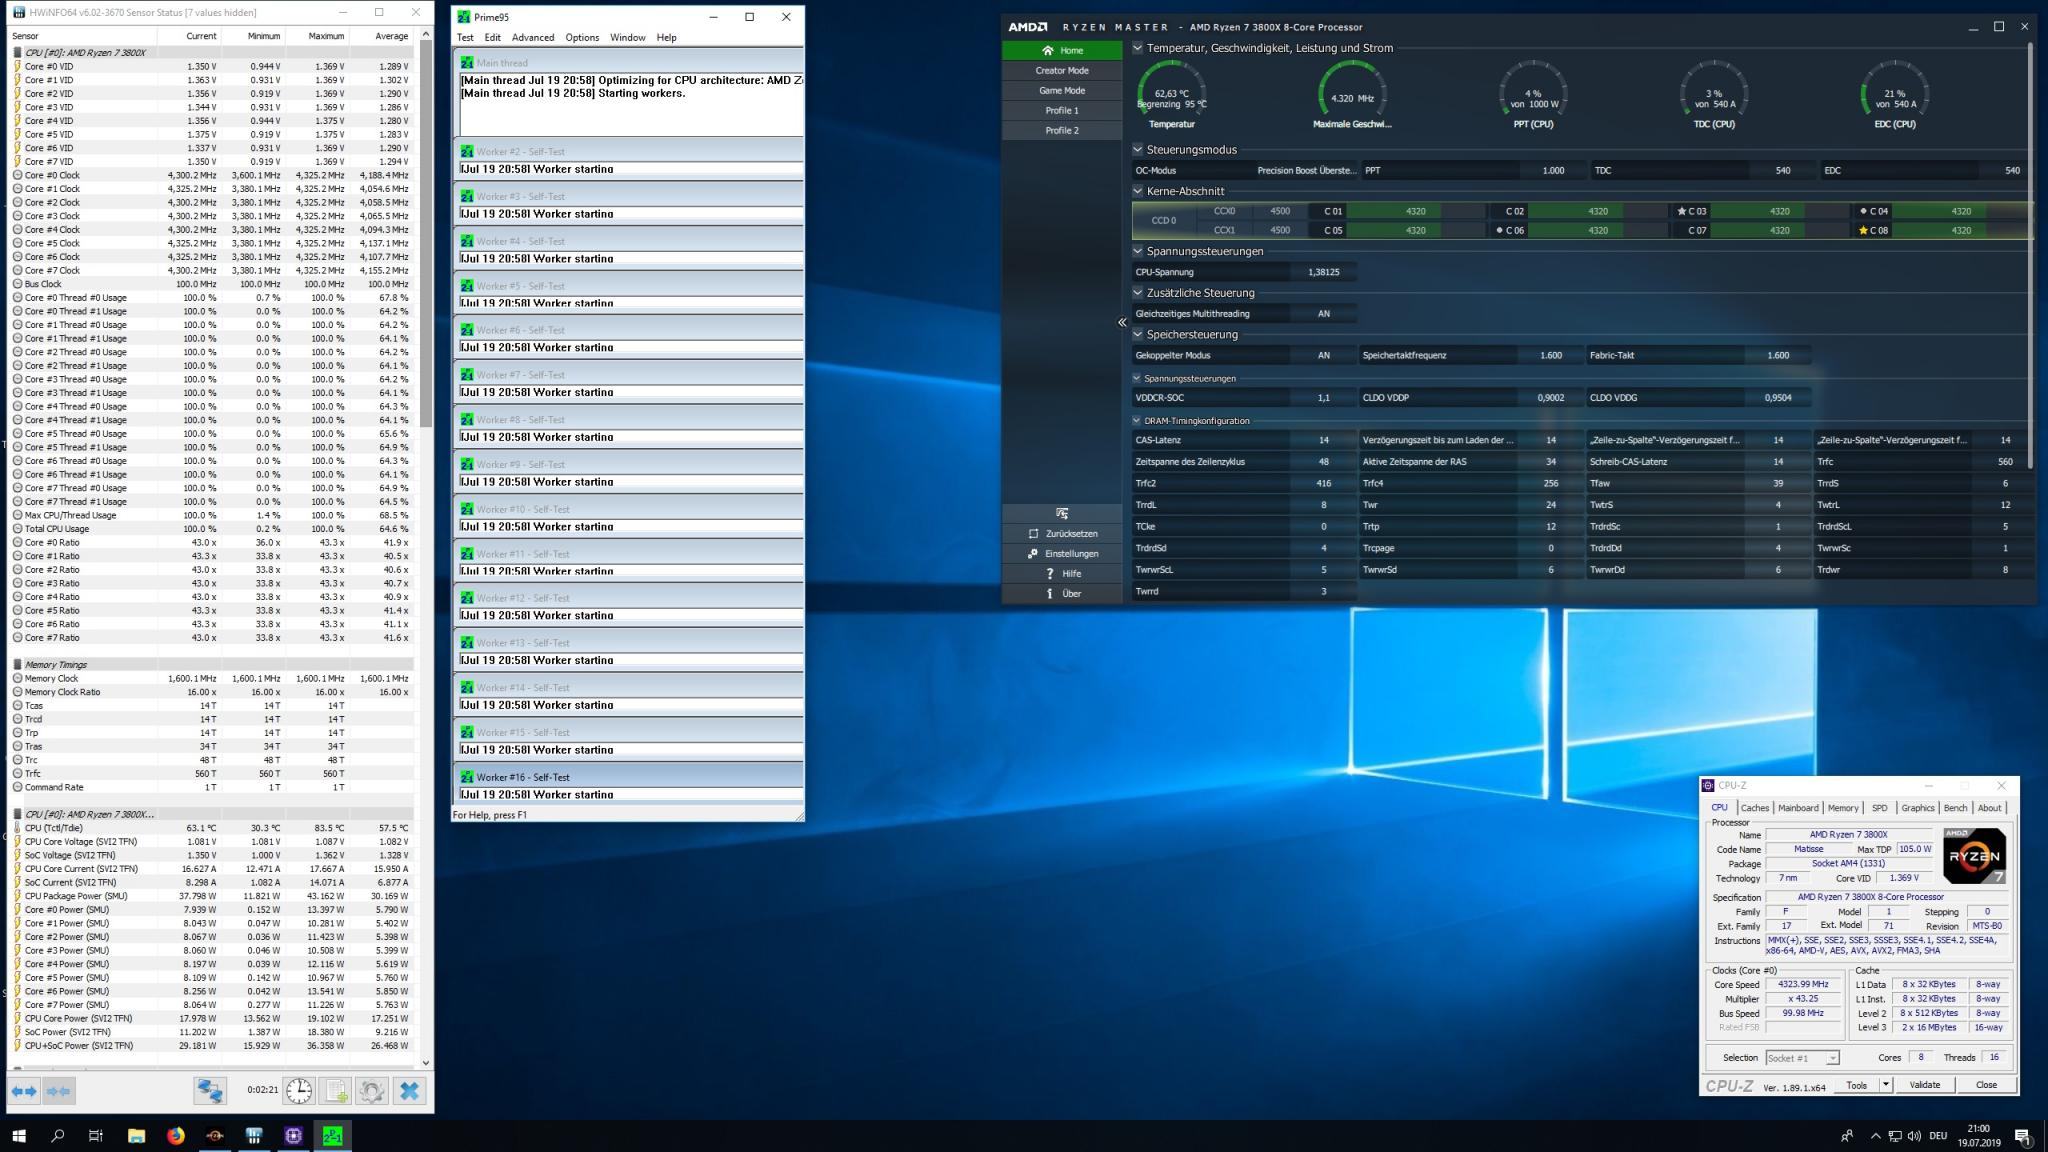
Task: Collapse the DRAM-Timingkonfiguration section
Action: pyautogui.click(x=1137, y=421)
